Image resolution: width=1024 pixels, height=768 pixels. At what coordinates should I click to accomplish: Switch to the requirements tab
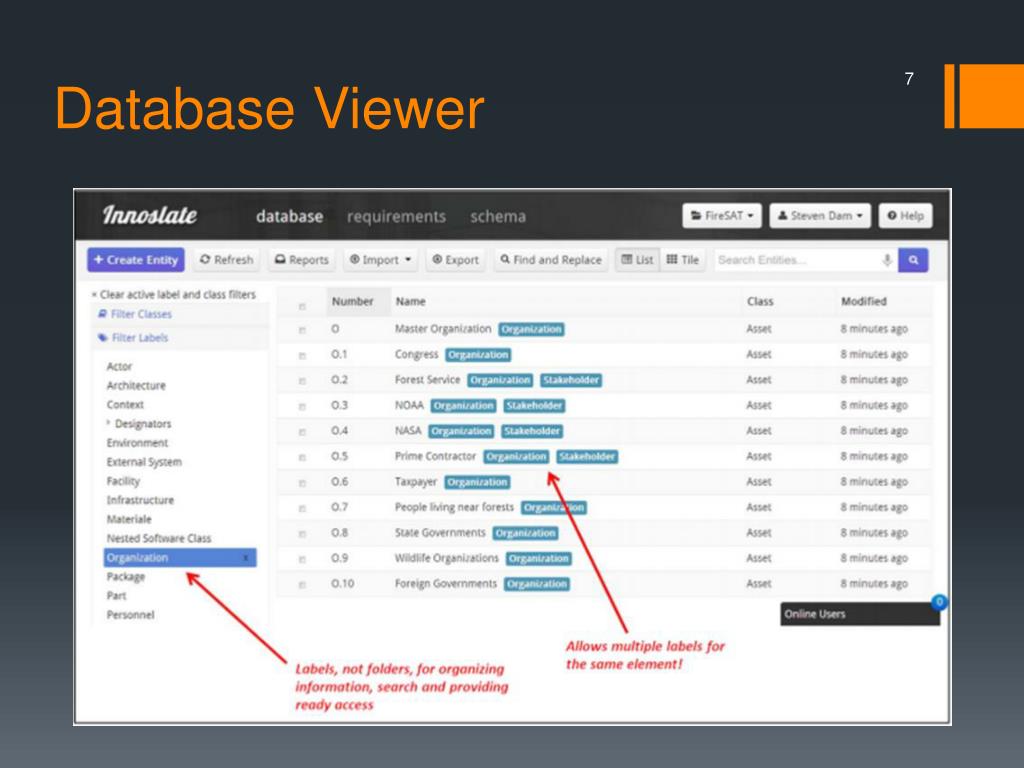[x=396, y=216]
